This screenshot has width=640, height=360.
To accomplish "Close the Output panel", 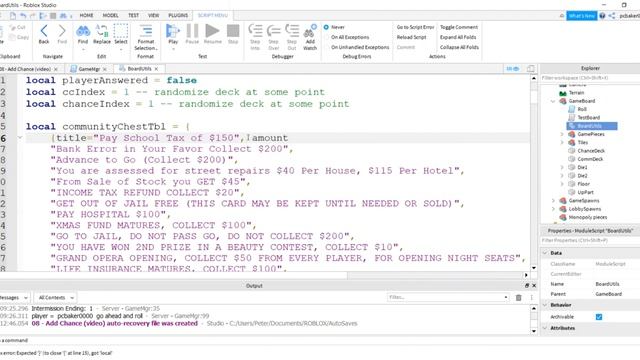I will pyautogui.click(x=534, y=286).
